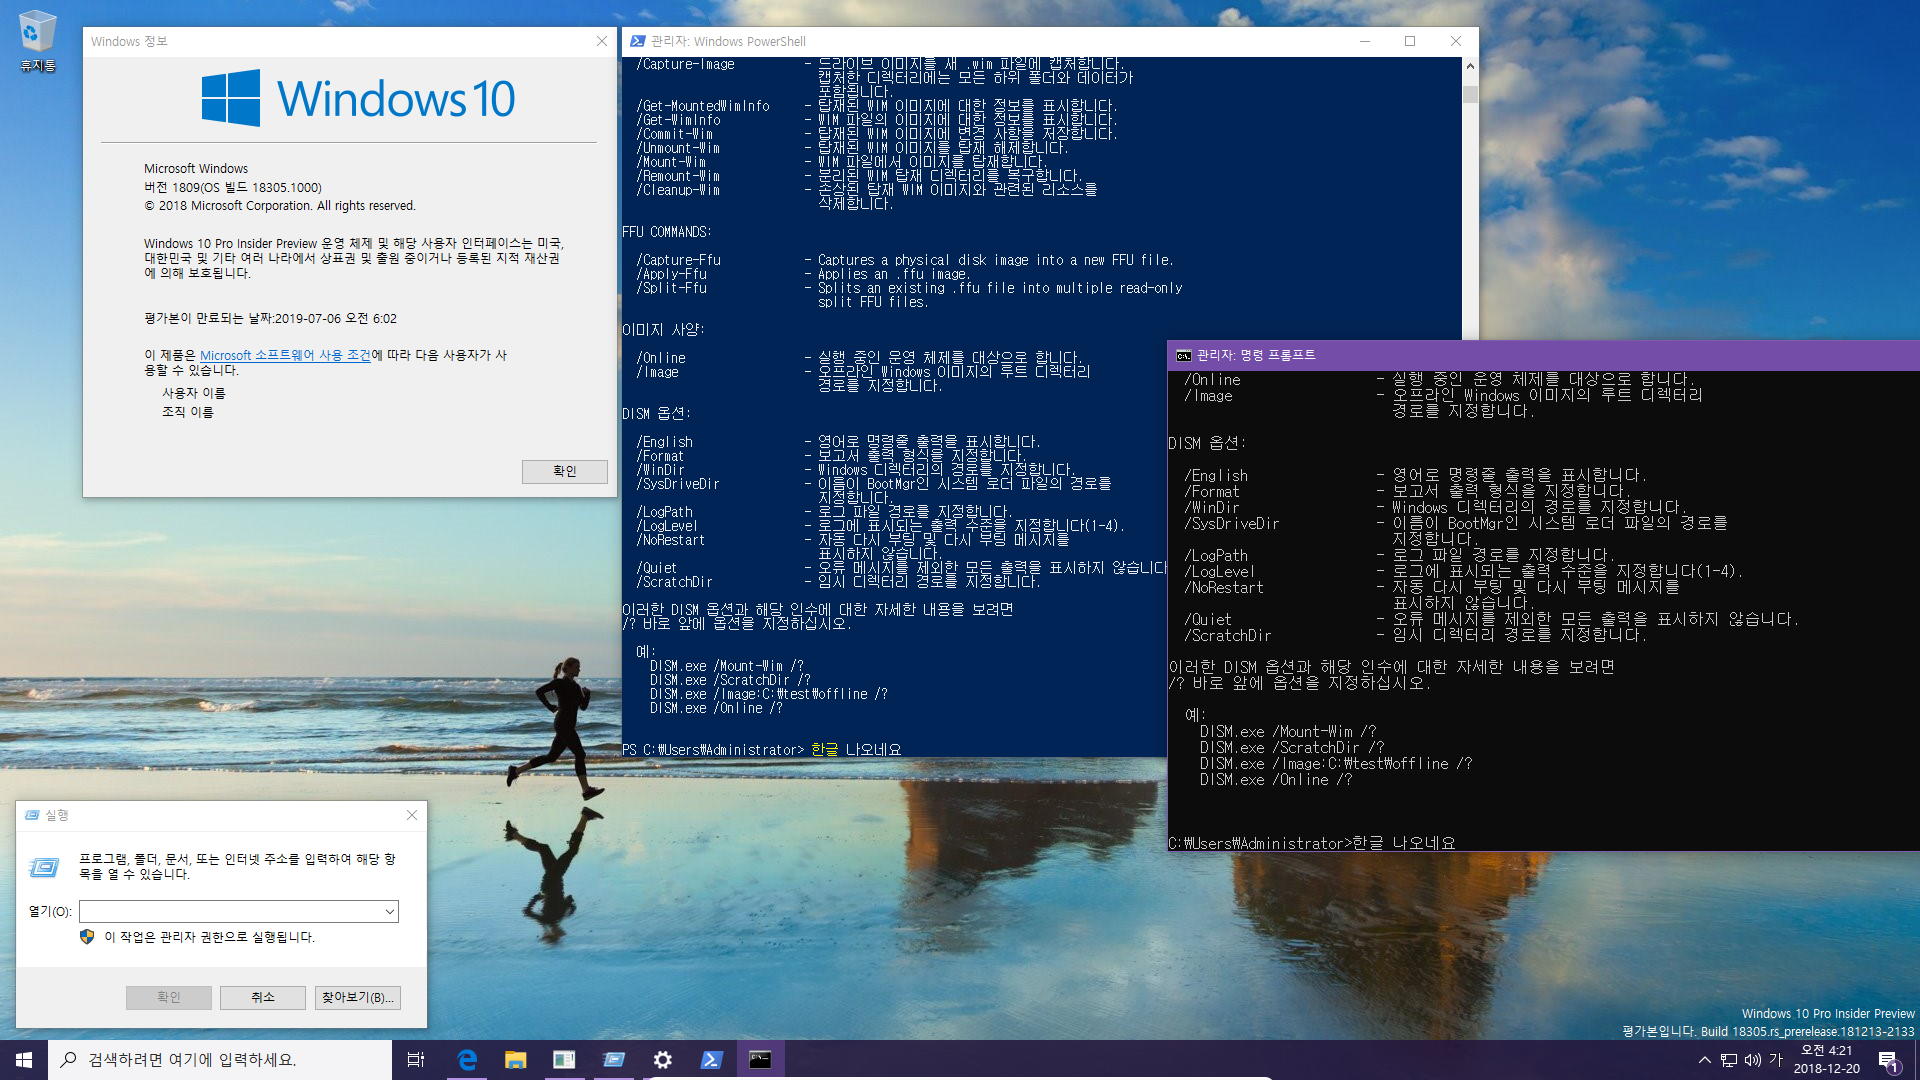
Task: Open the volume tray icon
Action: (1752, 1060)
